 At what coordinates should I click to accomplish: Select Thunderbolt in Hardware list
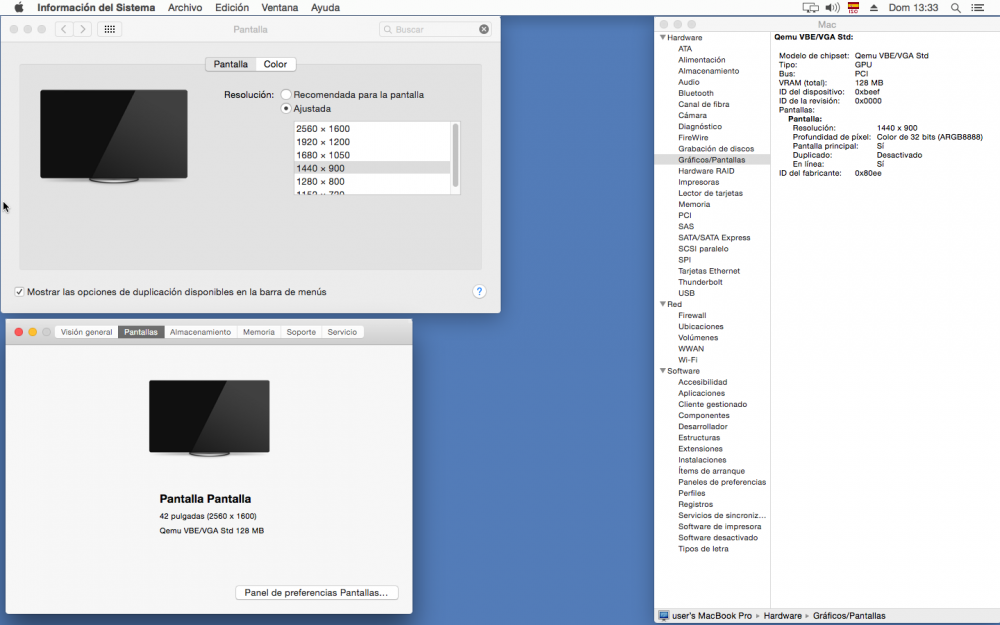pyautogui.click(x=700, y=282)
